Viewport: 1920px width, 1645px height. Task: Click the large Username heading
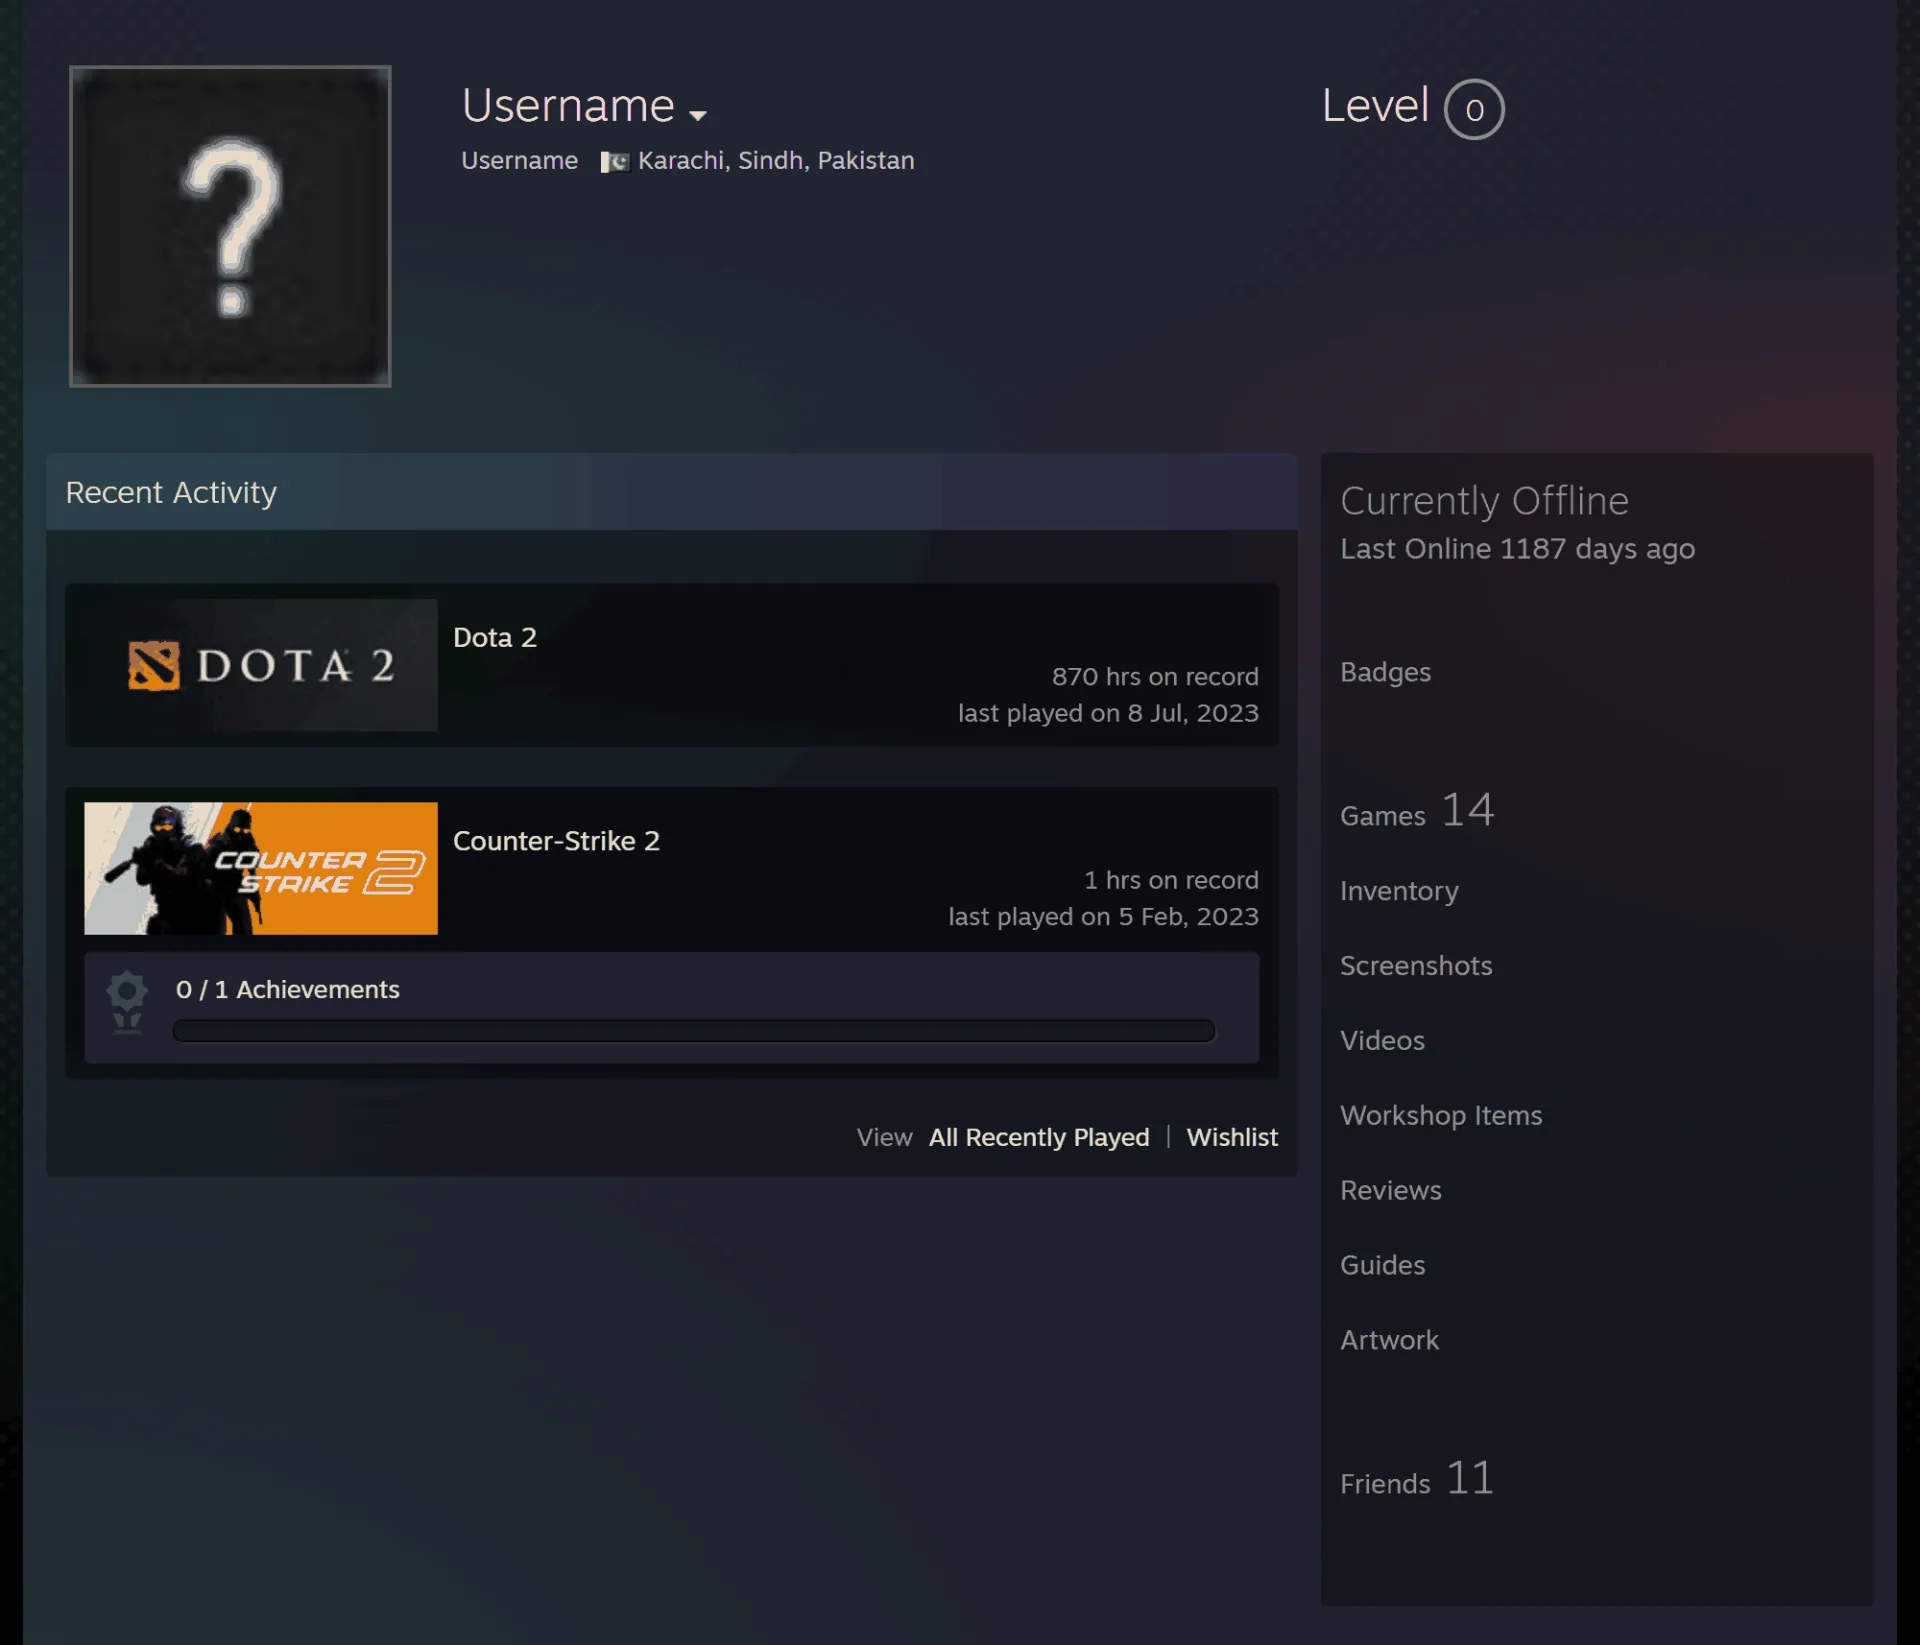pos(568,106)
